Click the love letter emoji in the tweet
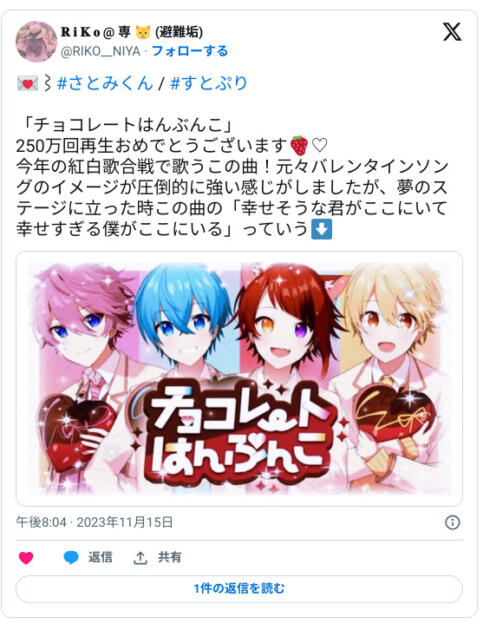483x630 pixels. pyautogui.click(x=27, y=84)
